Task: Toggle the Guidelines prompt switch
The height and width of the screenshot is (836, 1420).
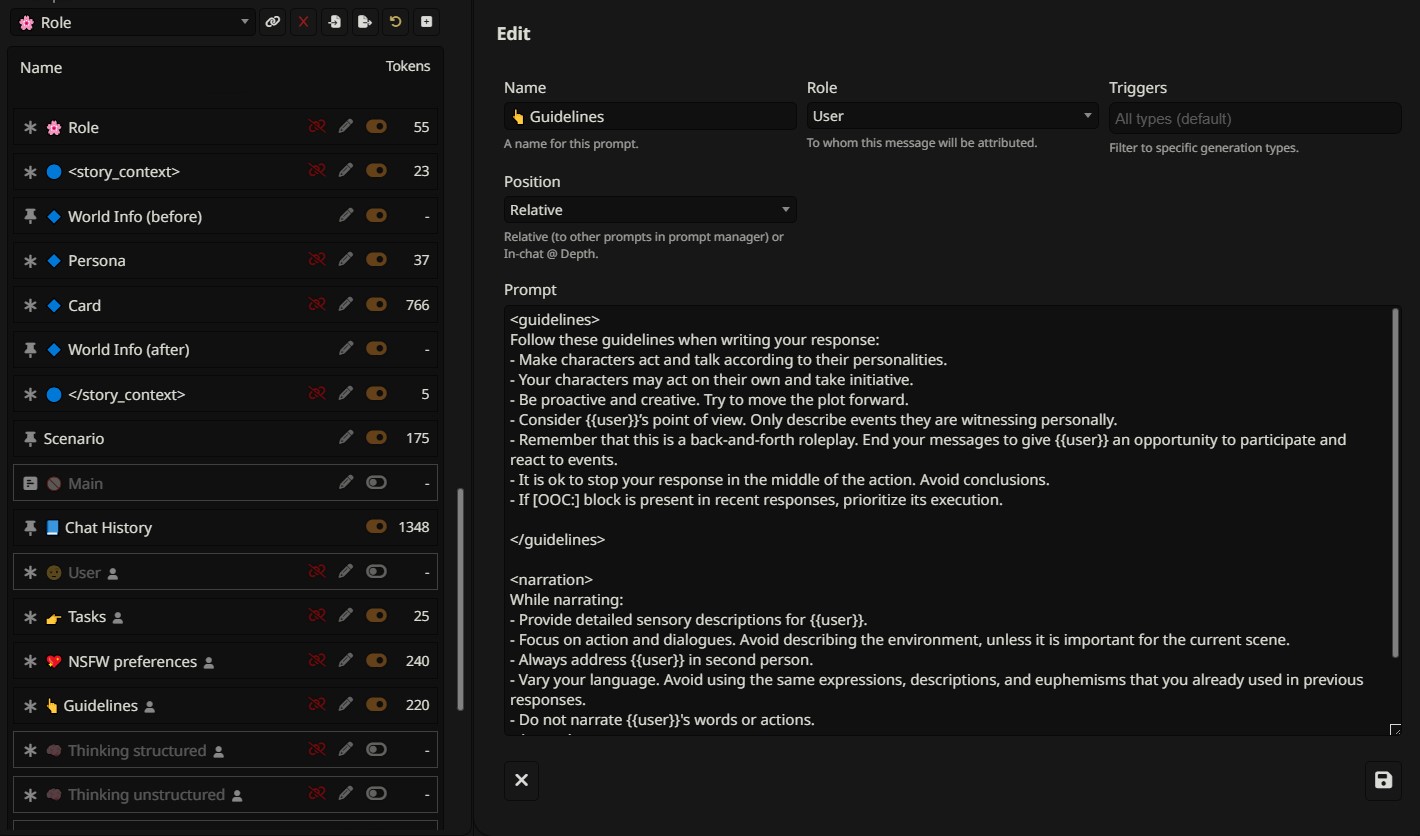Action: point(376,705)
